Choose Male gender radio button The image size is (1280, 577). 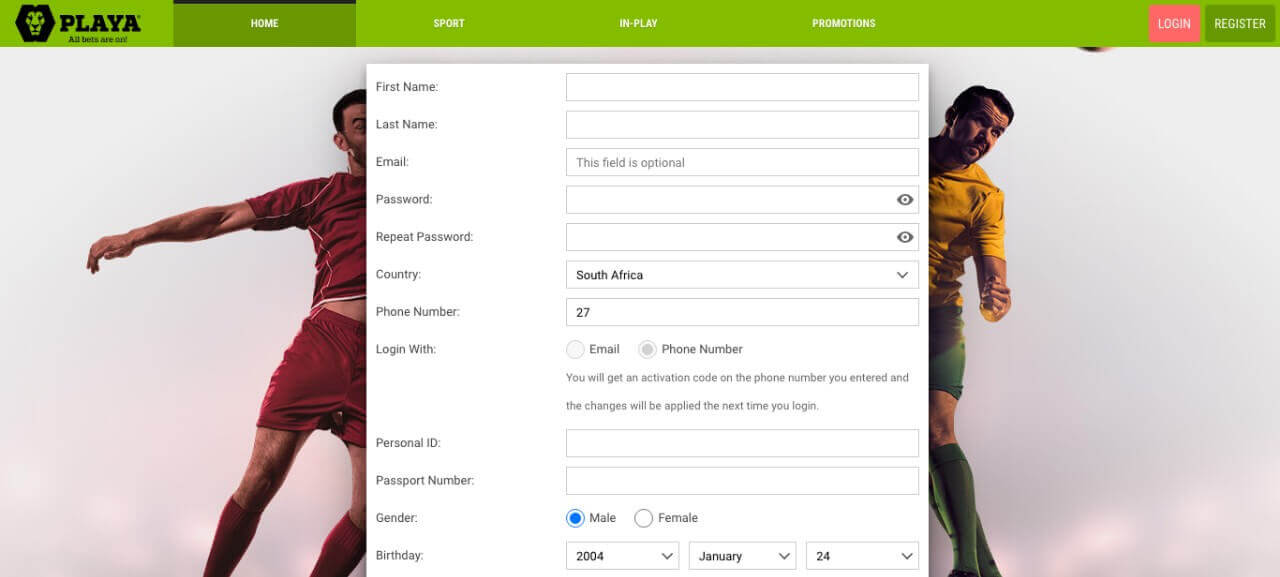coord(575,518)
